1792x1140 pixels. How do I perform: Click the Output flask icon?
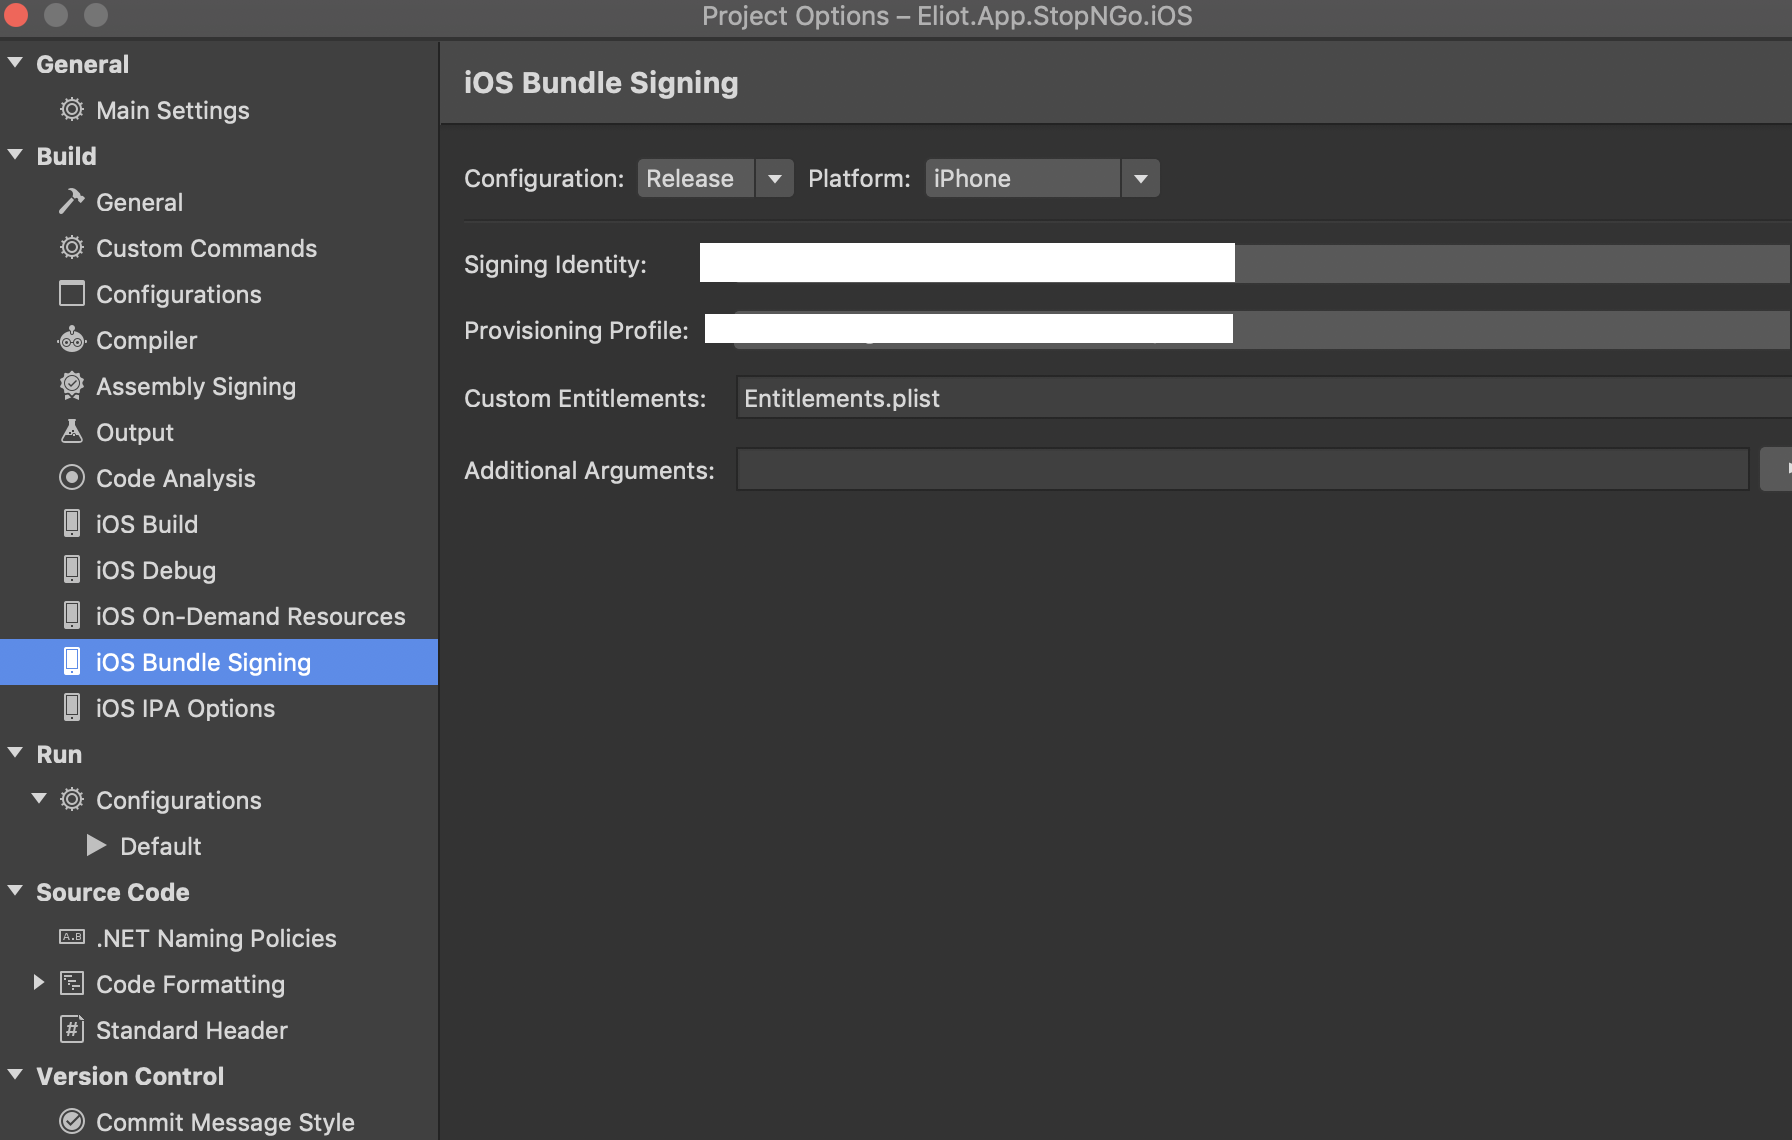pyautogui.click(x=72, y=432)
